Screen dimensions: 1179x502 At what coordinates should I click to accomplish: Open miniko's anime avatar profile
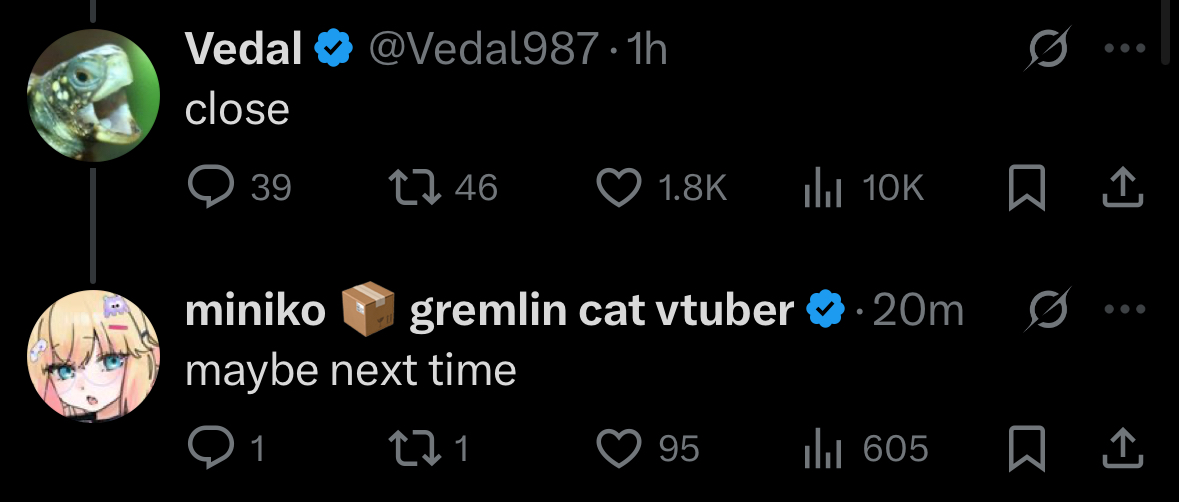[92, 356]
